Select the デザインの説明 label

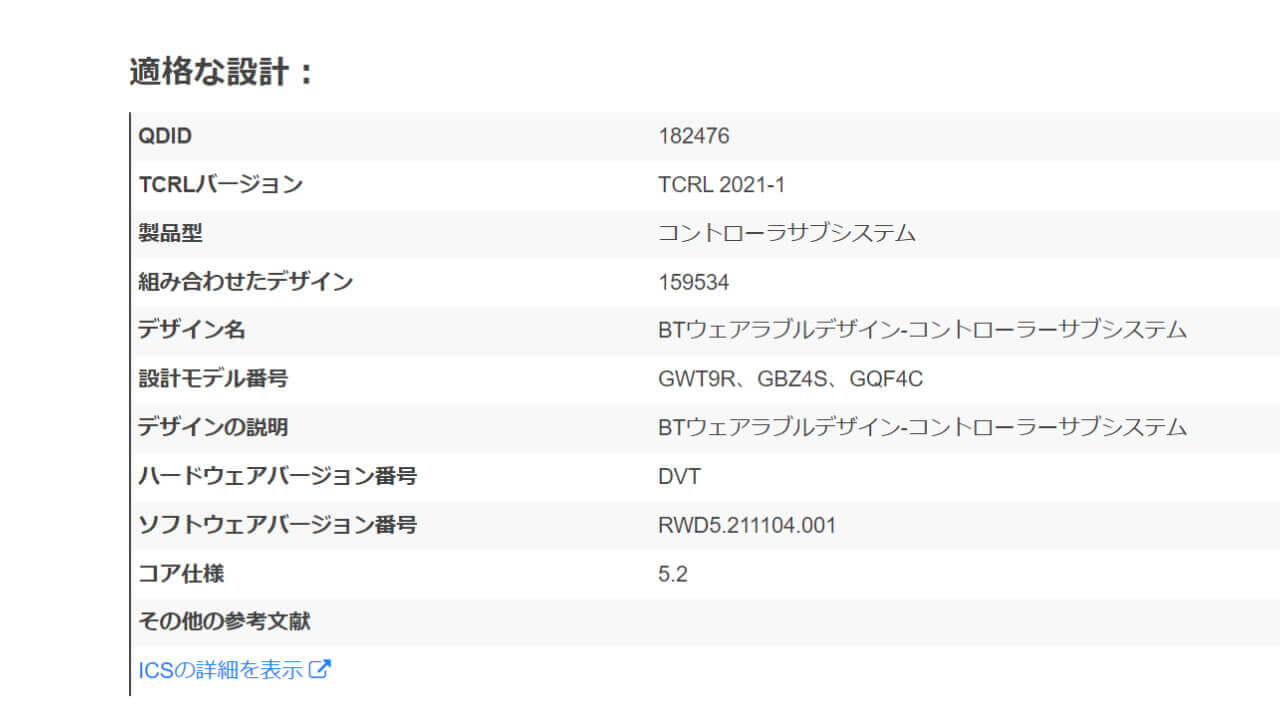(213, 427)
